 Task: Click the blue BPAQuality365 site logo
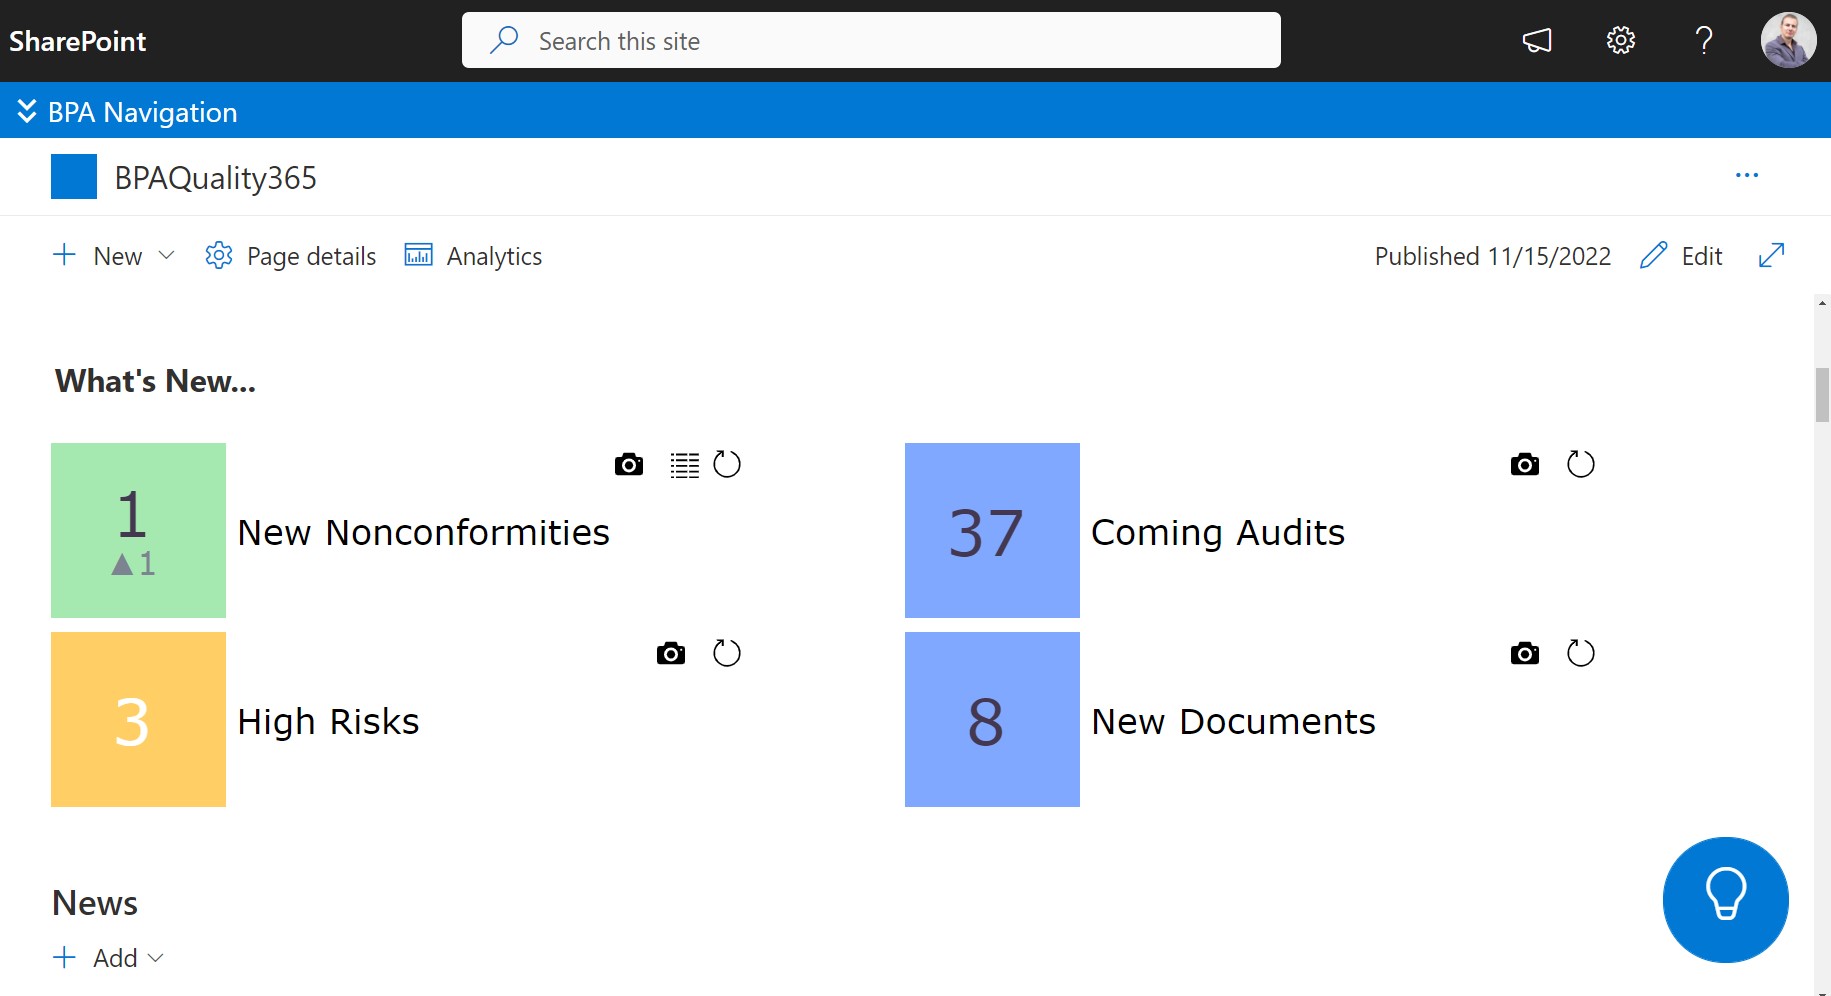74,176
